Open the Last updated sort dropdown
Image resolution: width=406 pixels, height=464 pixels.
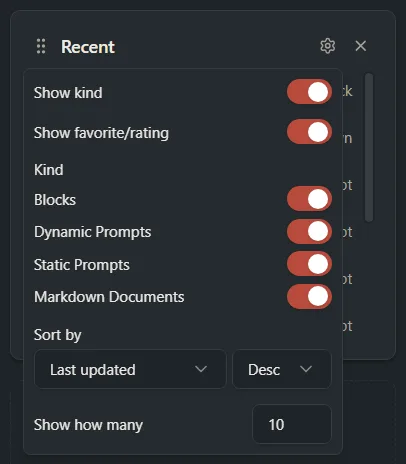(x=130, y=369)
